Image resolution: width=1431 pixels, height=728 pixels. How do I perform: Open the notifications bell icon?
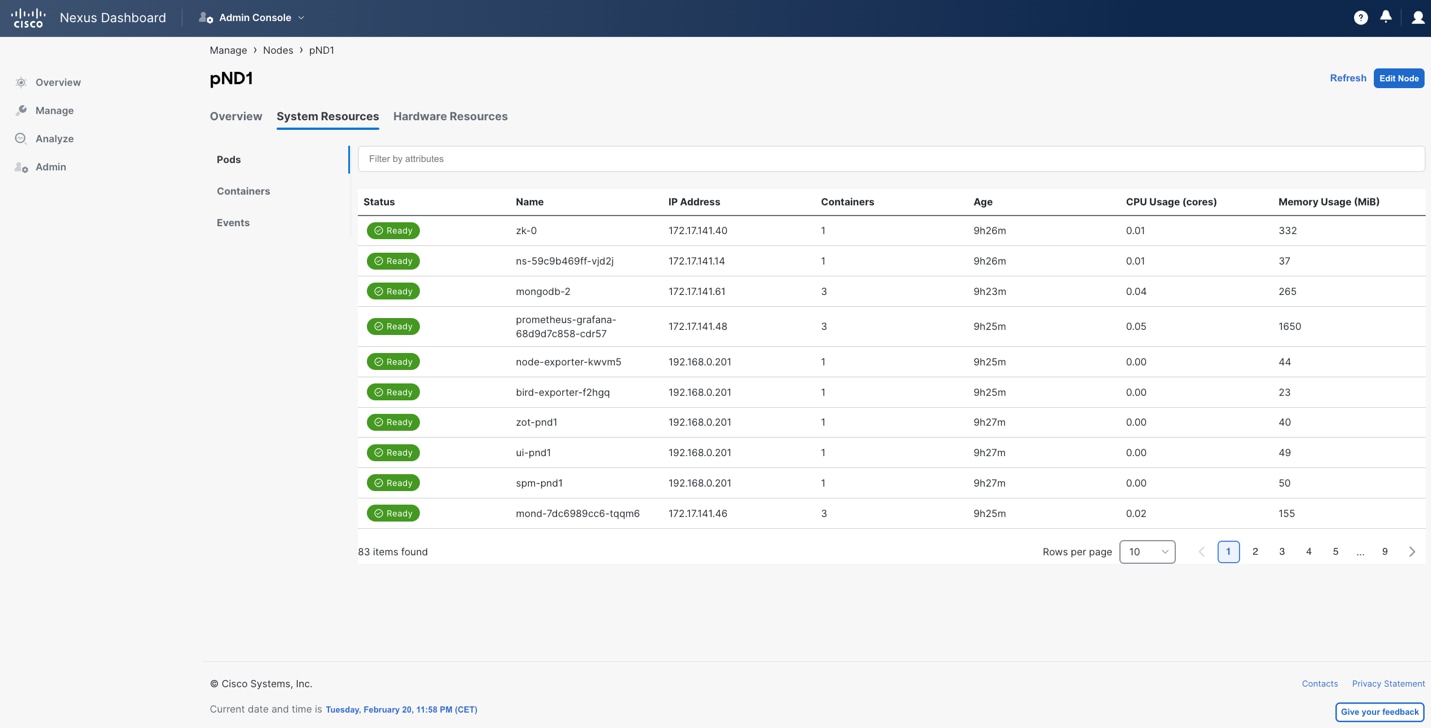[1386, 17]
